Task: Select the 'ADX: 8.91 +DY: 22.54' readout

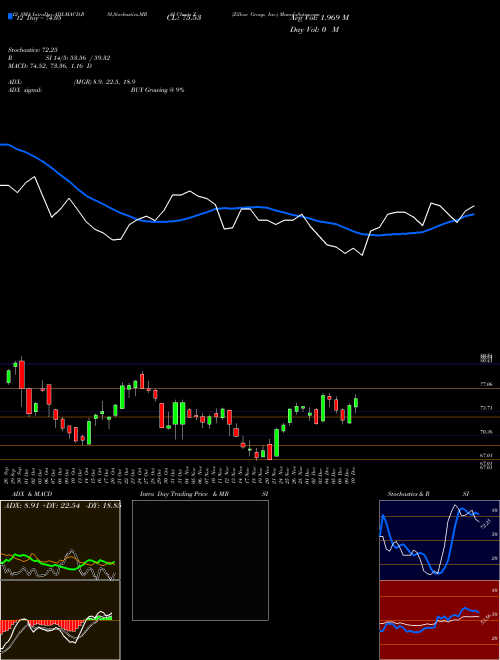Action: pyautogui.click(x=40, y=506)
